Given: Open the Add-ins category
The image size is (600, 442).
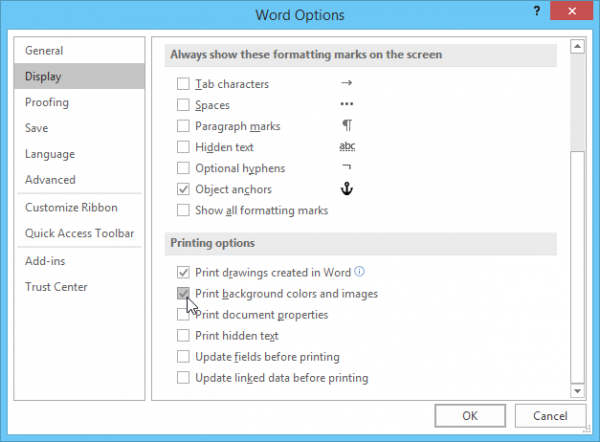Looking at the screenshot, I should pos(79,261).
